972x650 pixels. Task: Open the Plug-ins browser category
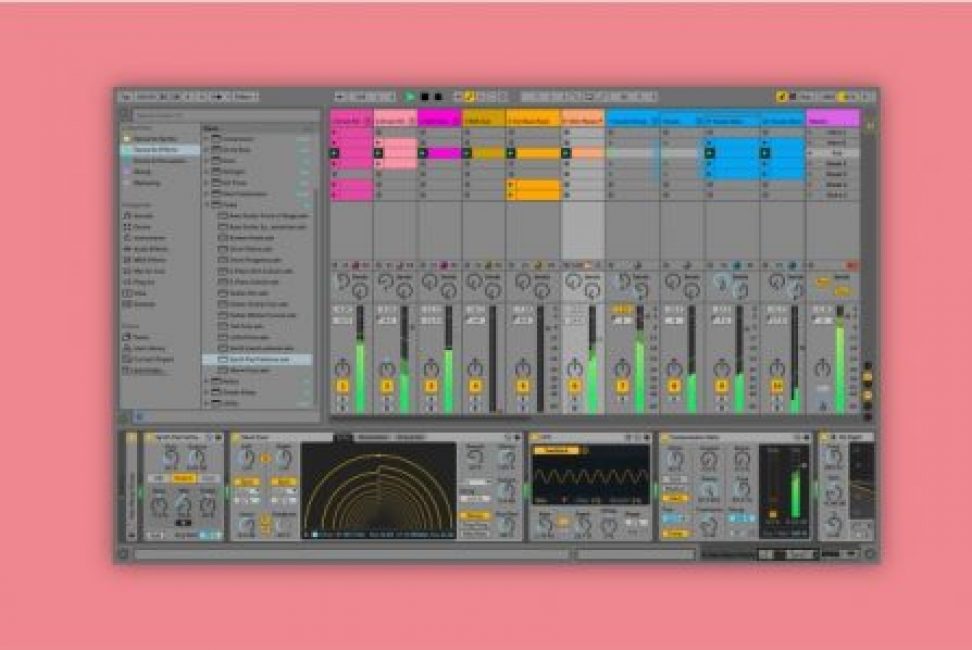click(144, 283)
